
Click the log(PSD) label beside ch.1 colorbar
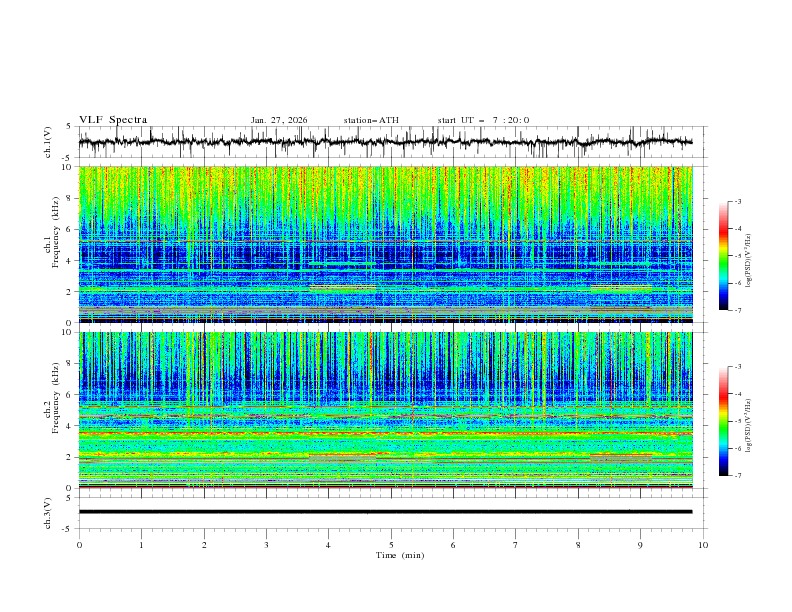[748, 261]
